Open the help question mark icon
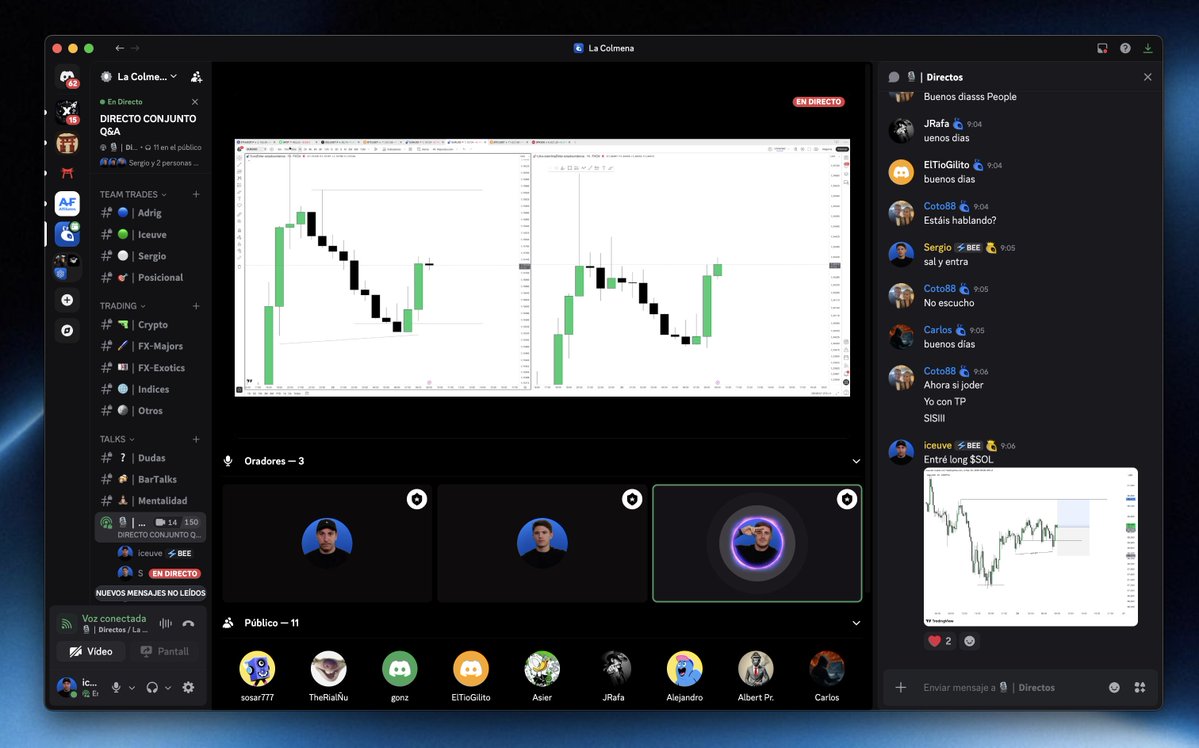Screen dimensions: 1199x748 pyautogui.click(x=1125, y=48)
